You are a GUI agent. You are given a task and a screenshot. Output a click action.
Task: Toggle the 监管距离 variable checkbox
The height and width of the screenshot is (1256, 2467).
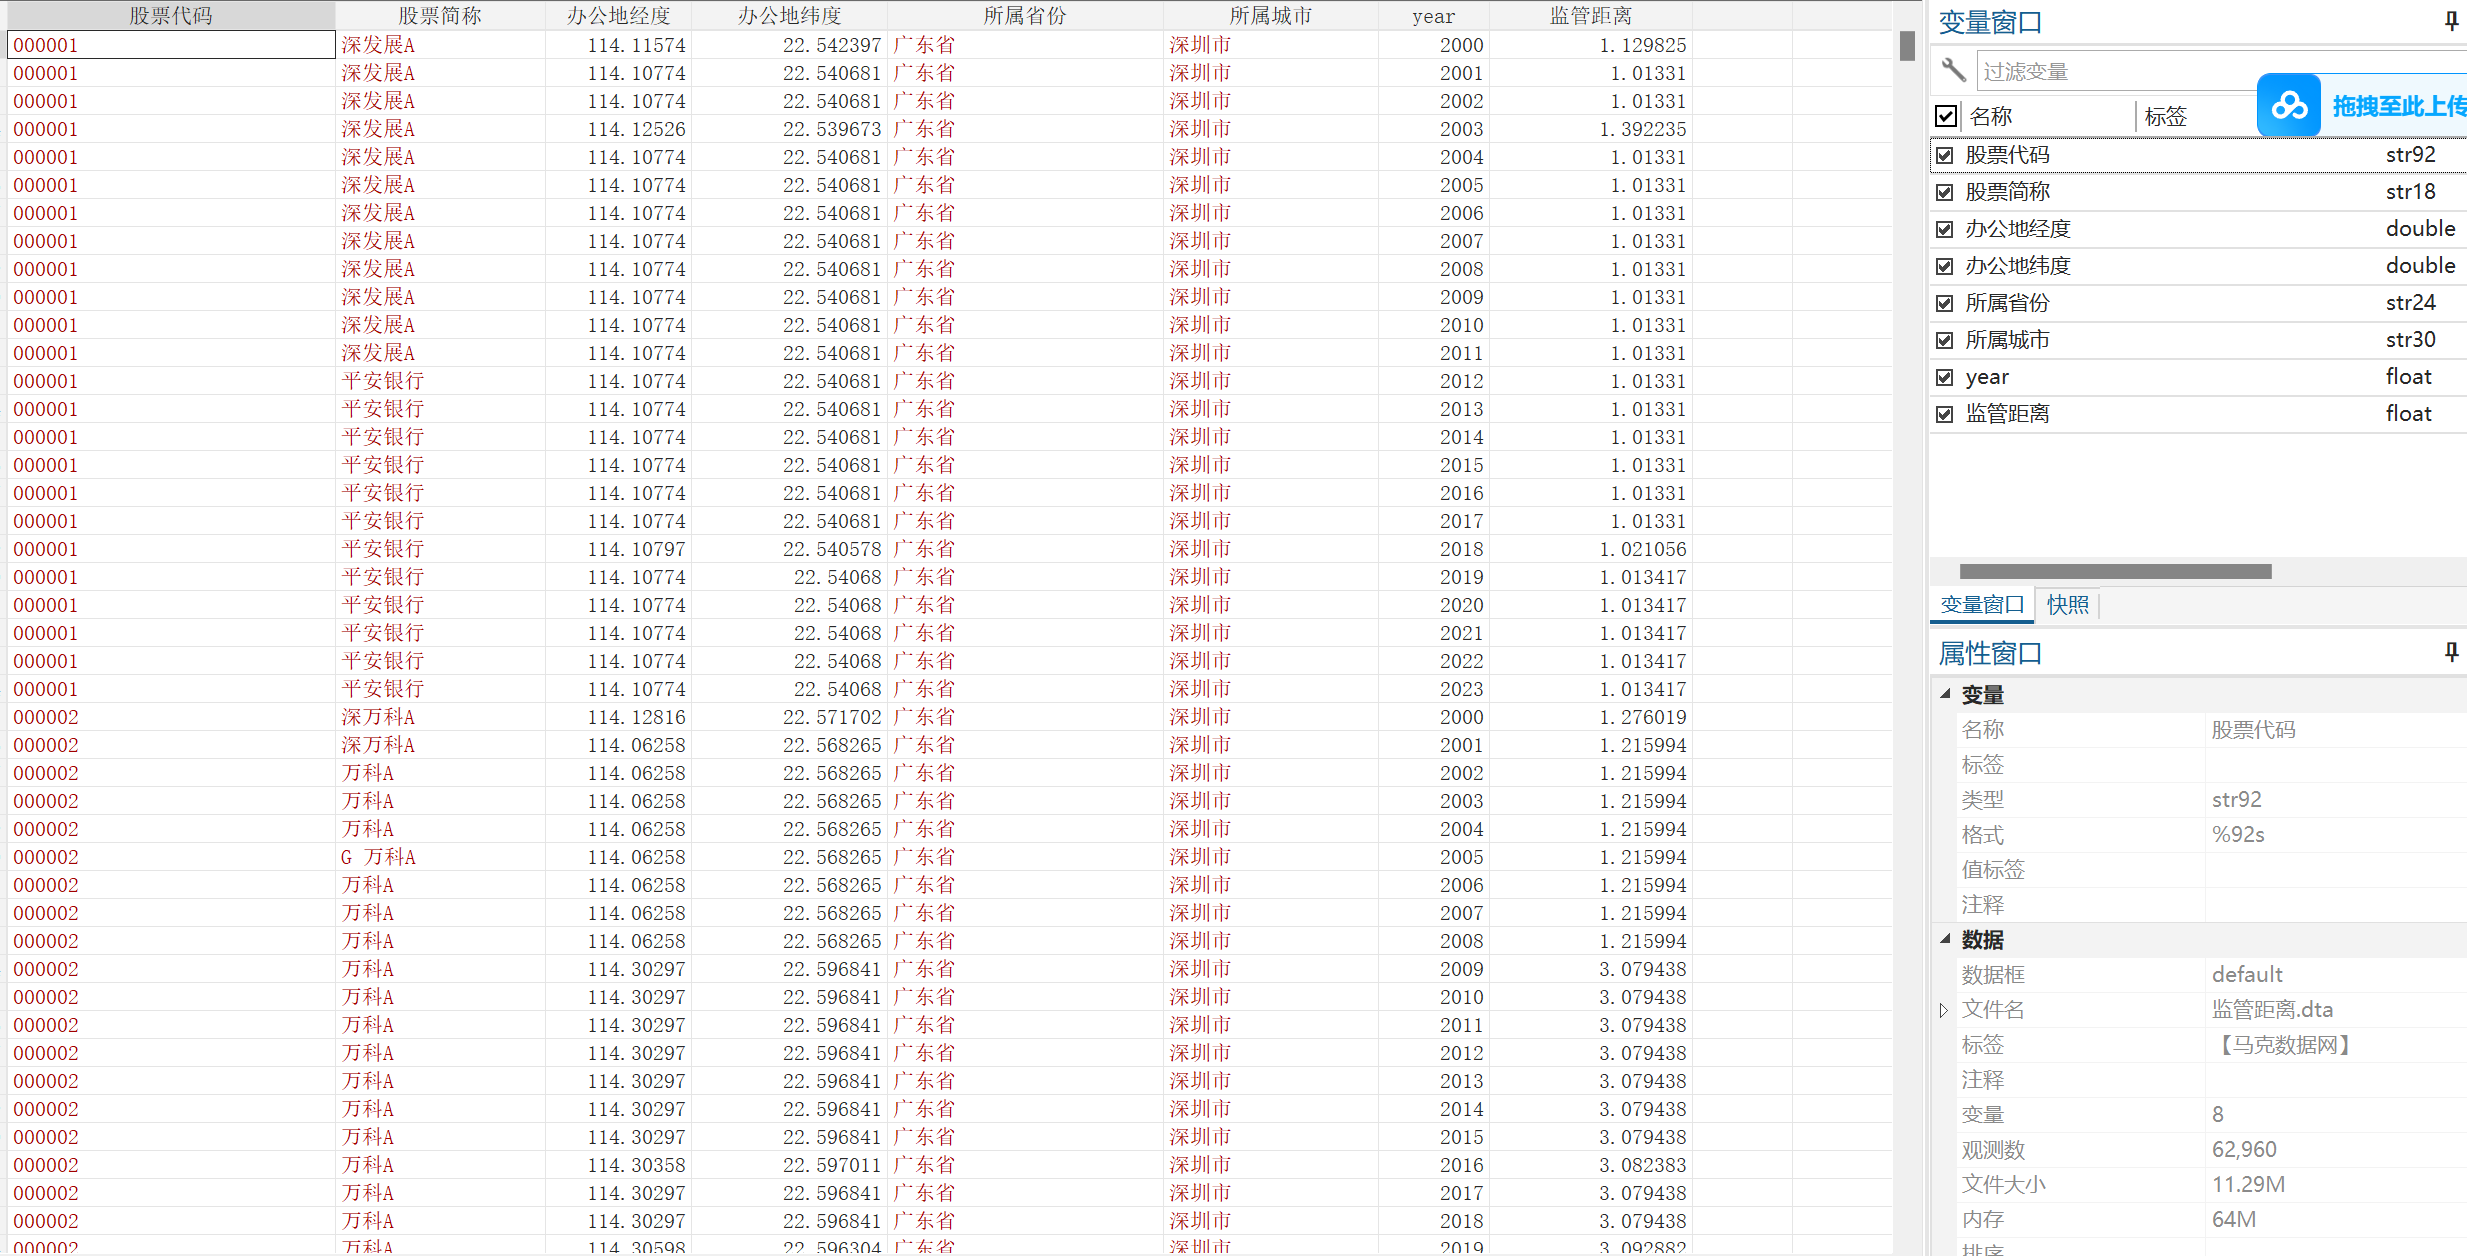[1945, 414]
